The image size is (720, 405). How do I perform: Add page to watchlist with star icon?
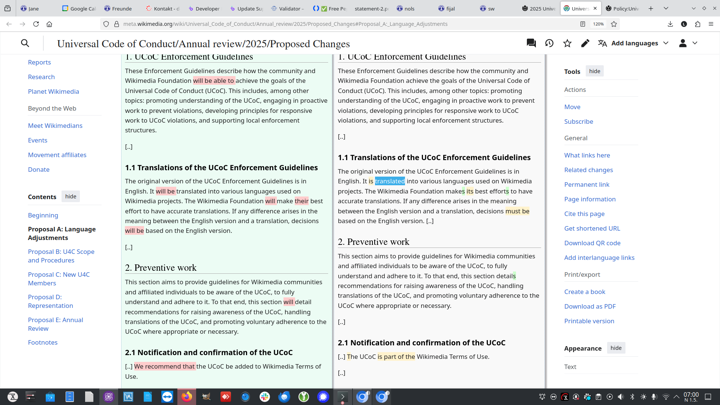[x=568, y=43]
